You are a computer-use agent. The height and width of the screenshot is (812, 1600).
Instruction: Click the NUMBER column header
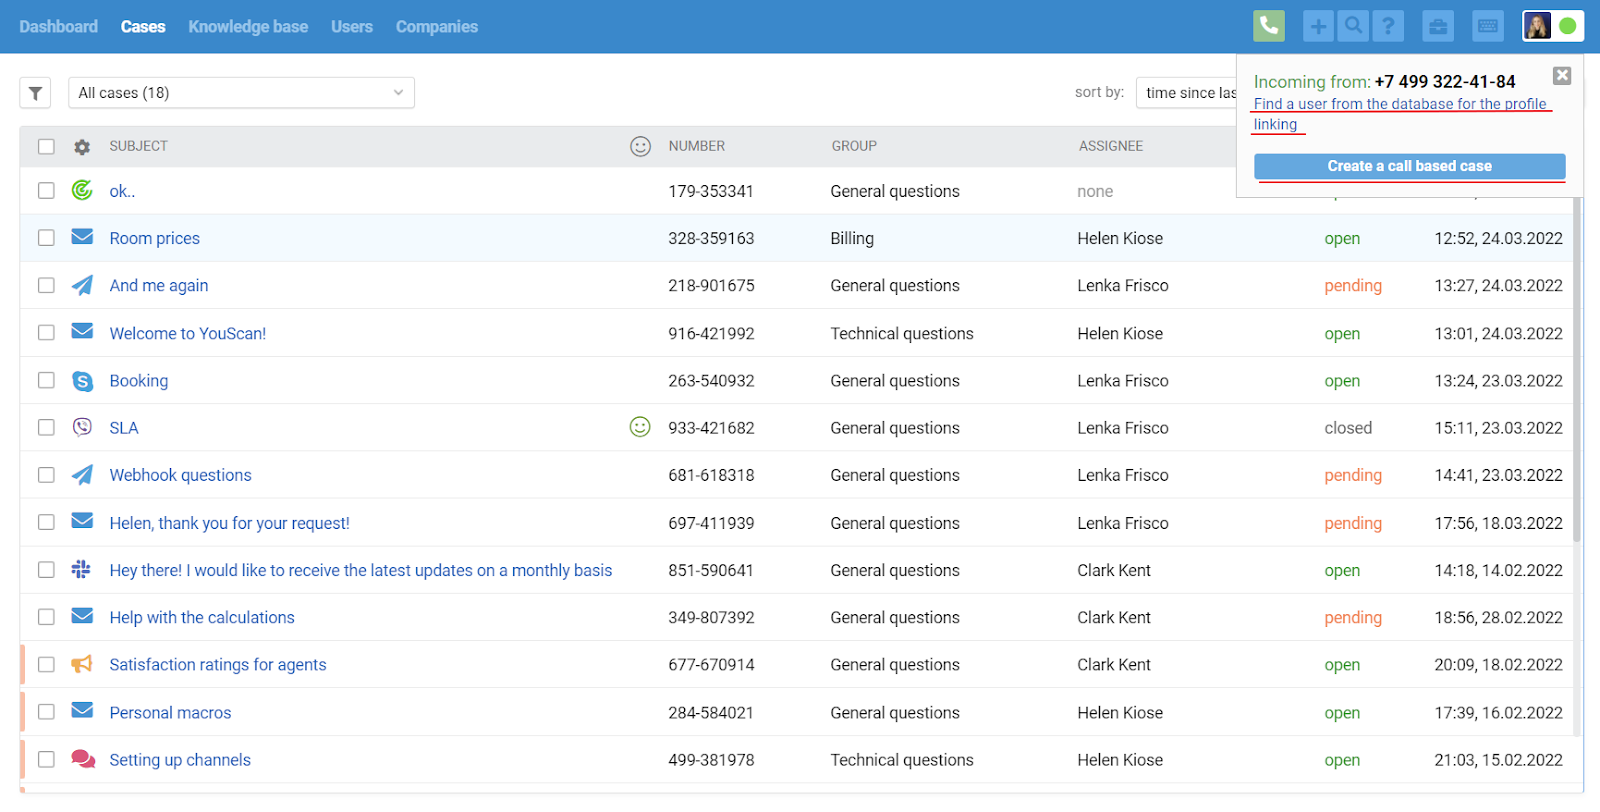(697, 146)
